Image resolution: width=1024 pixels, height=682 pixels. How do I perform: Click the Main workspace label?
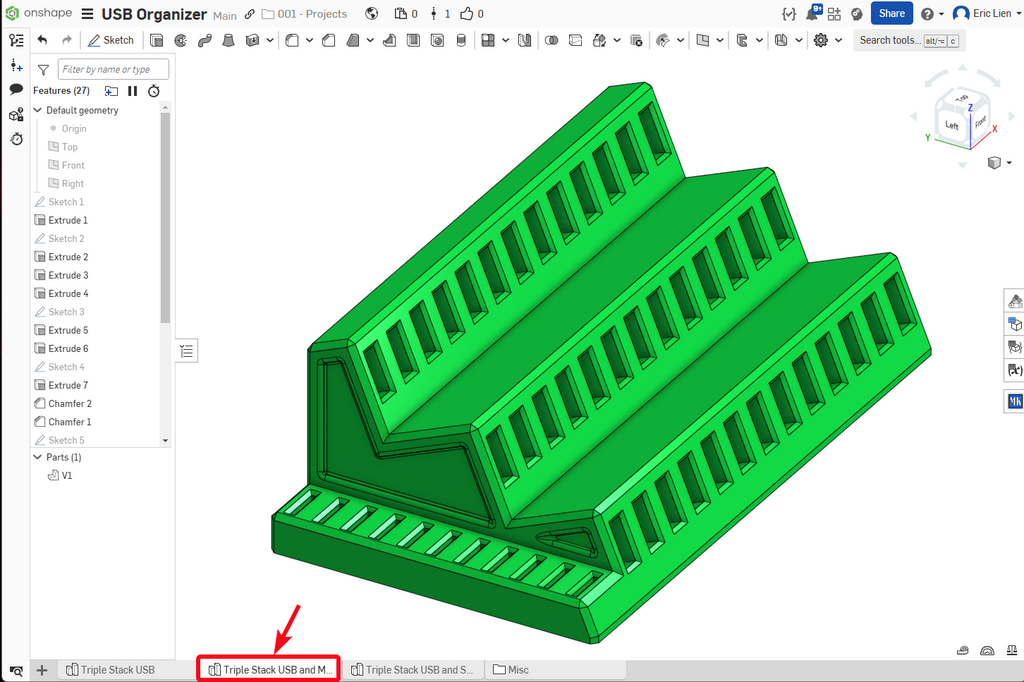tap(225, 16)
